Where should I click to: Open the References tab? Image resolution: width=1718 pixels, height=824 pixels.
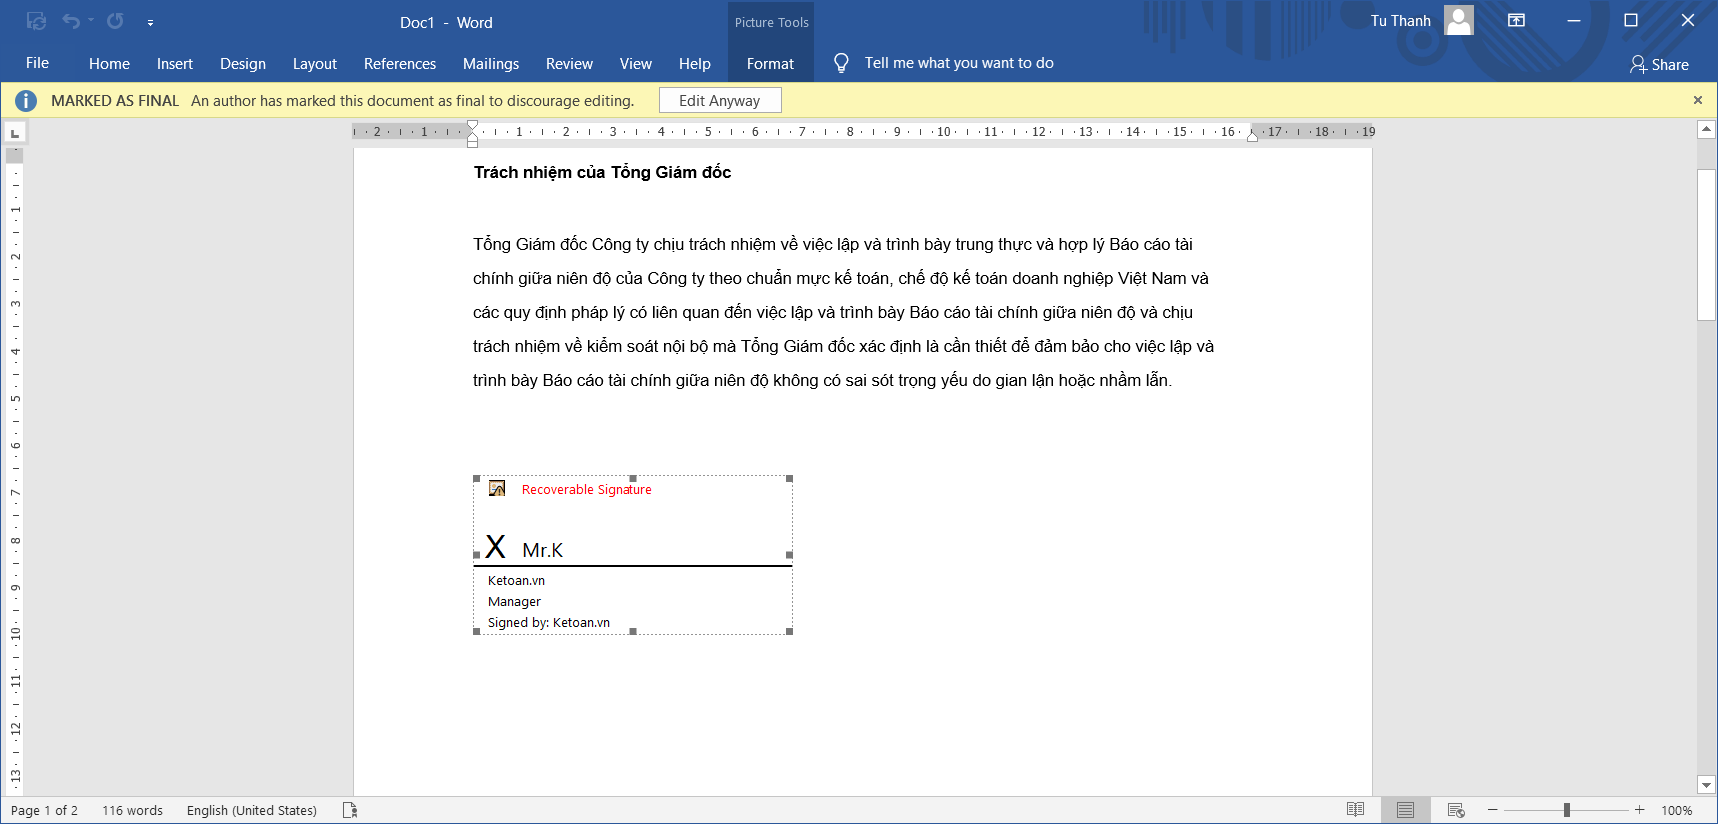click(400, 63)
